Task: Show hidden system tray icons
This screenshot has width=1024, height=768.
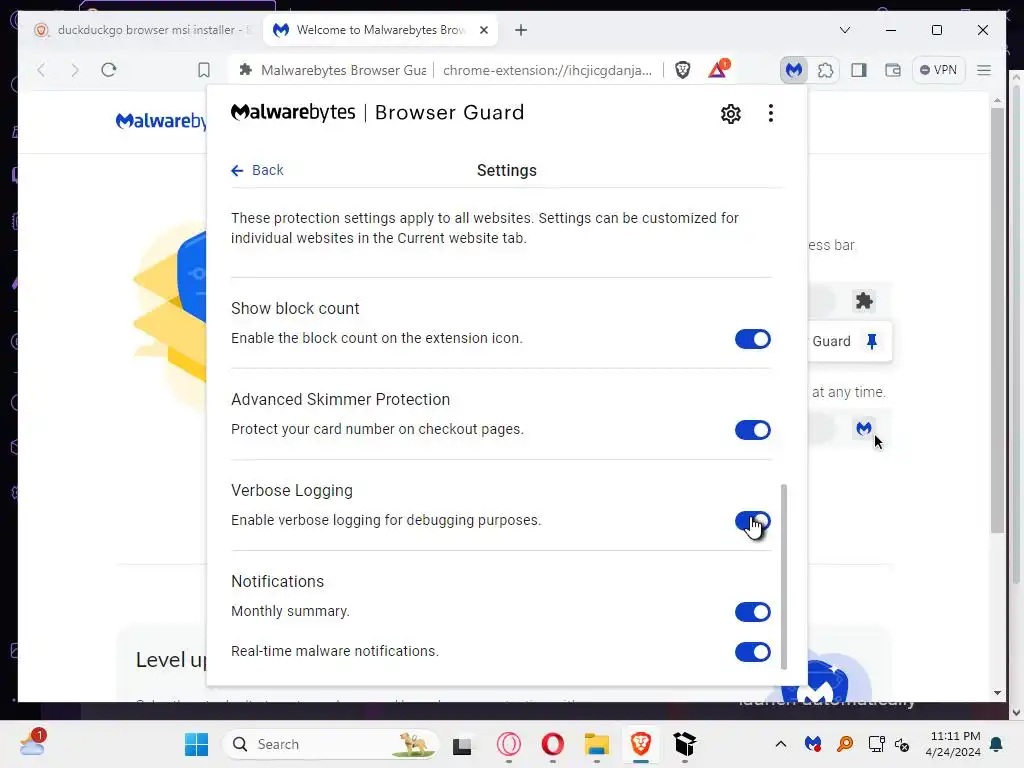Action: (780, 744)
